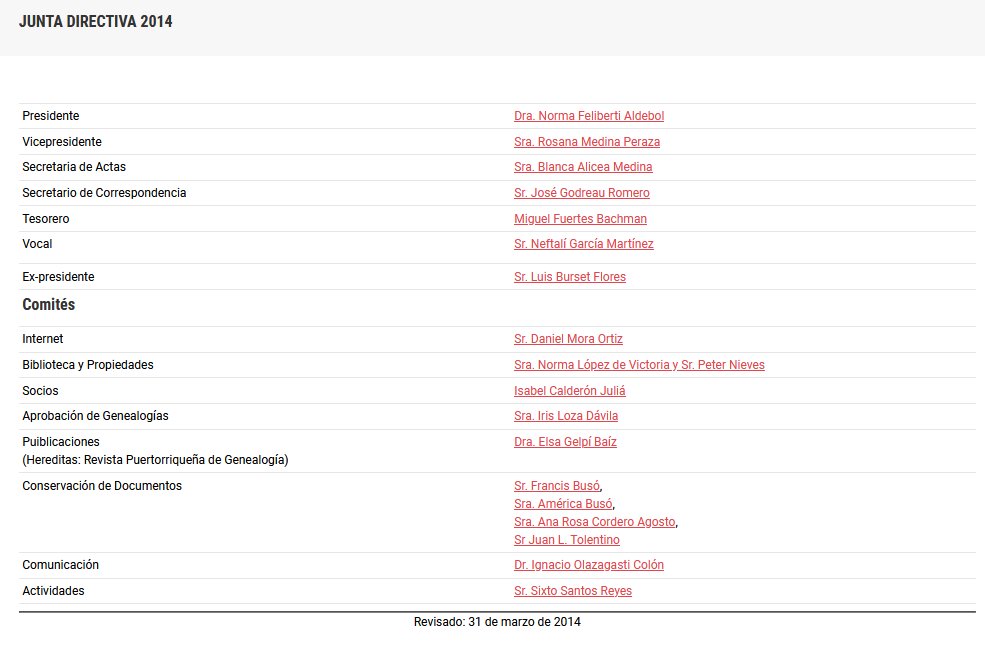Select Sr Juan L. Tolentino link

click(567, 540)
